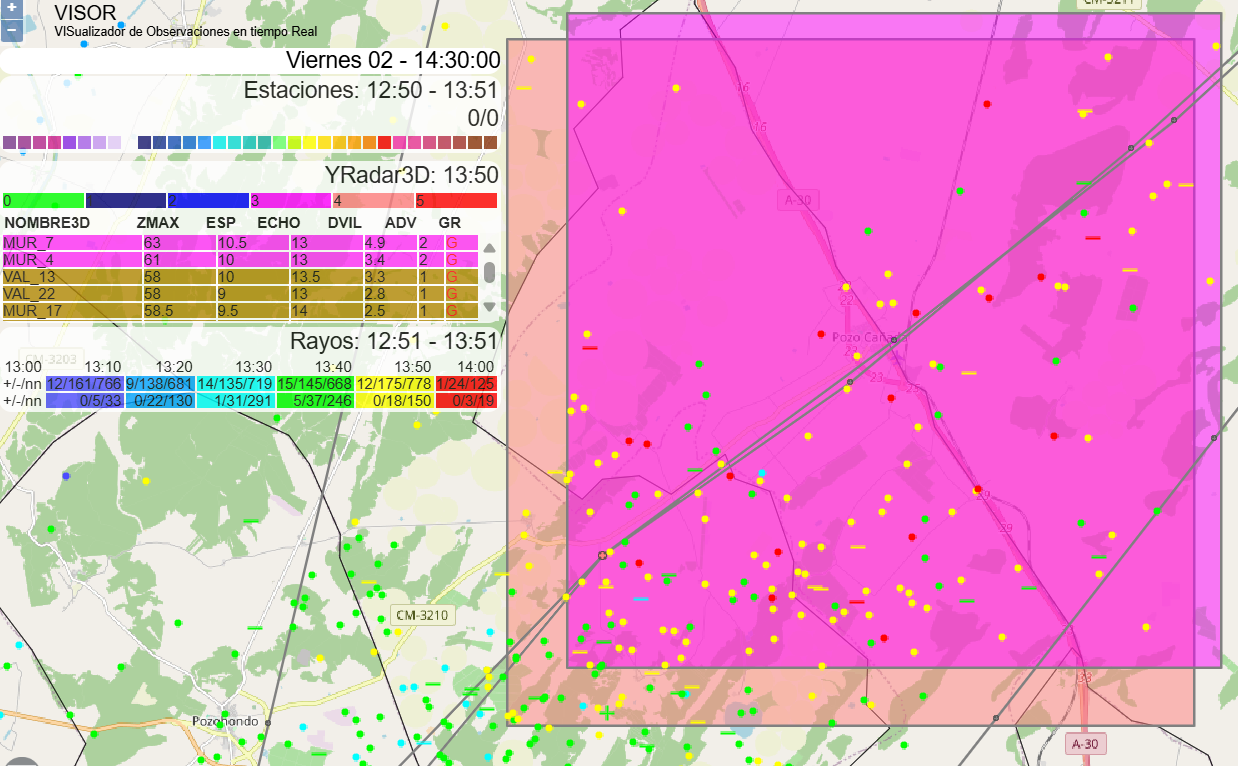Click the storm table scroll down arrow

pos(489,306)
